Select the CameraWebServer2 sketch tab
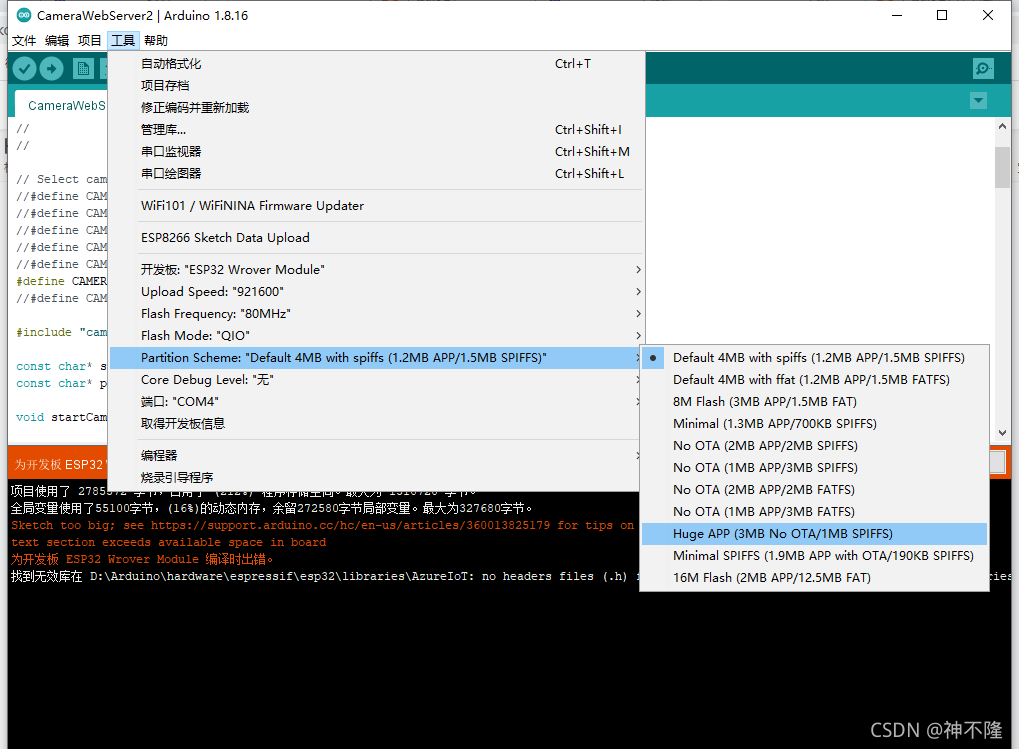Screen dimensions: 1019x749 tap(63, 105)
